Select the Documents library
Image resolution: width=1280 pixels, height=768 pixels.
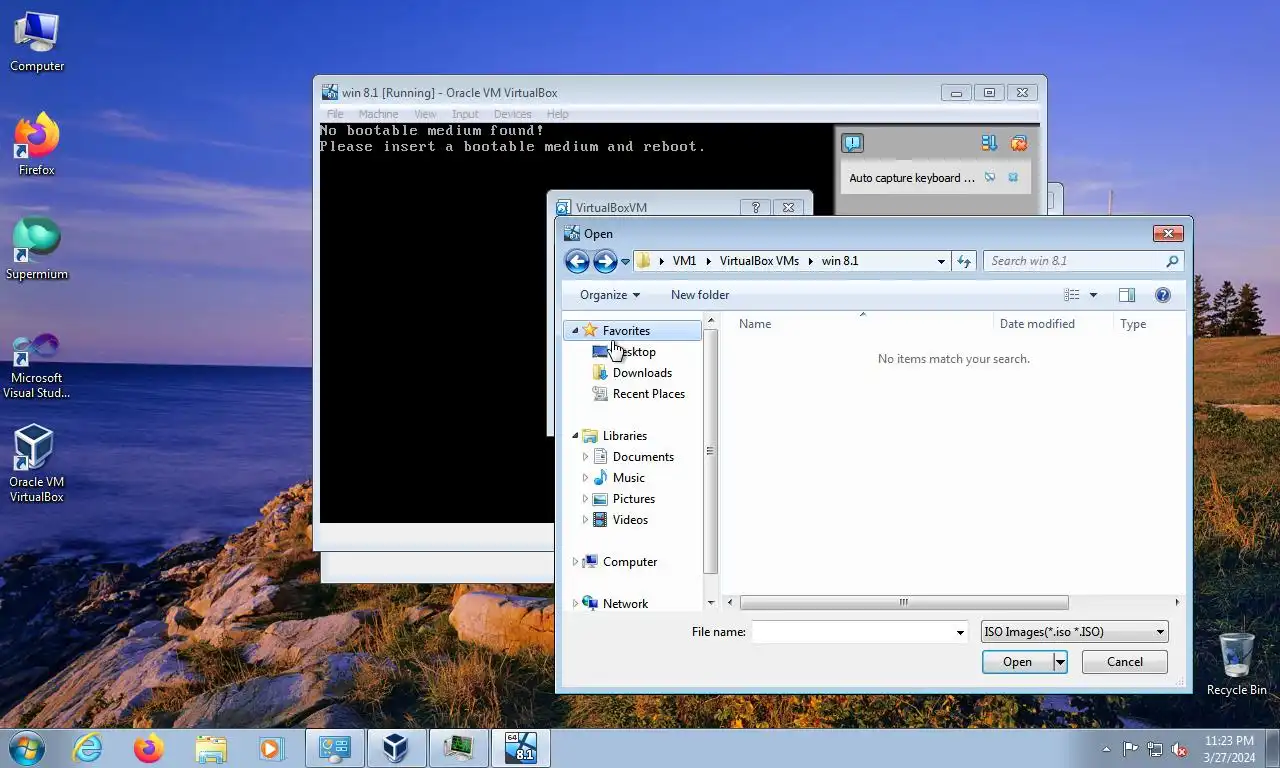(x=643, y=457)
